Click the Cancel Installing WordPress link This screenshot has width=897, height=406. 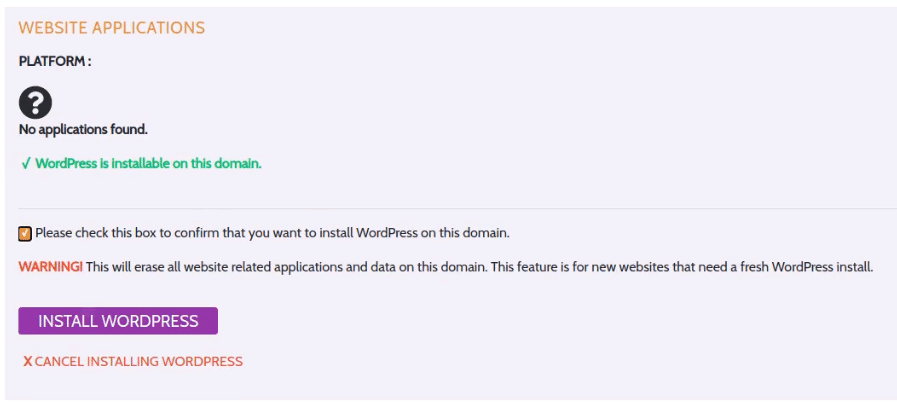pyautogui.click(x=133, y=361)
